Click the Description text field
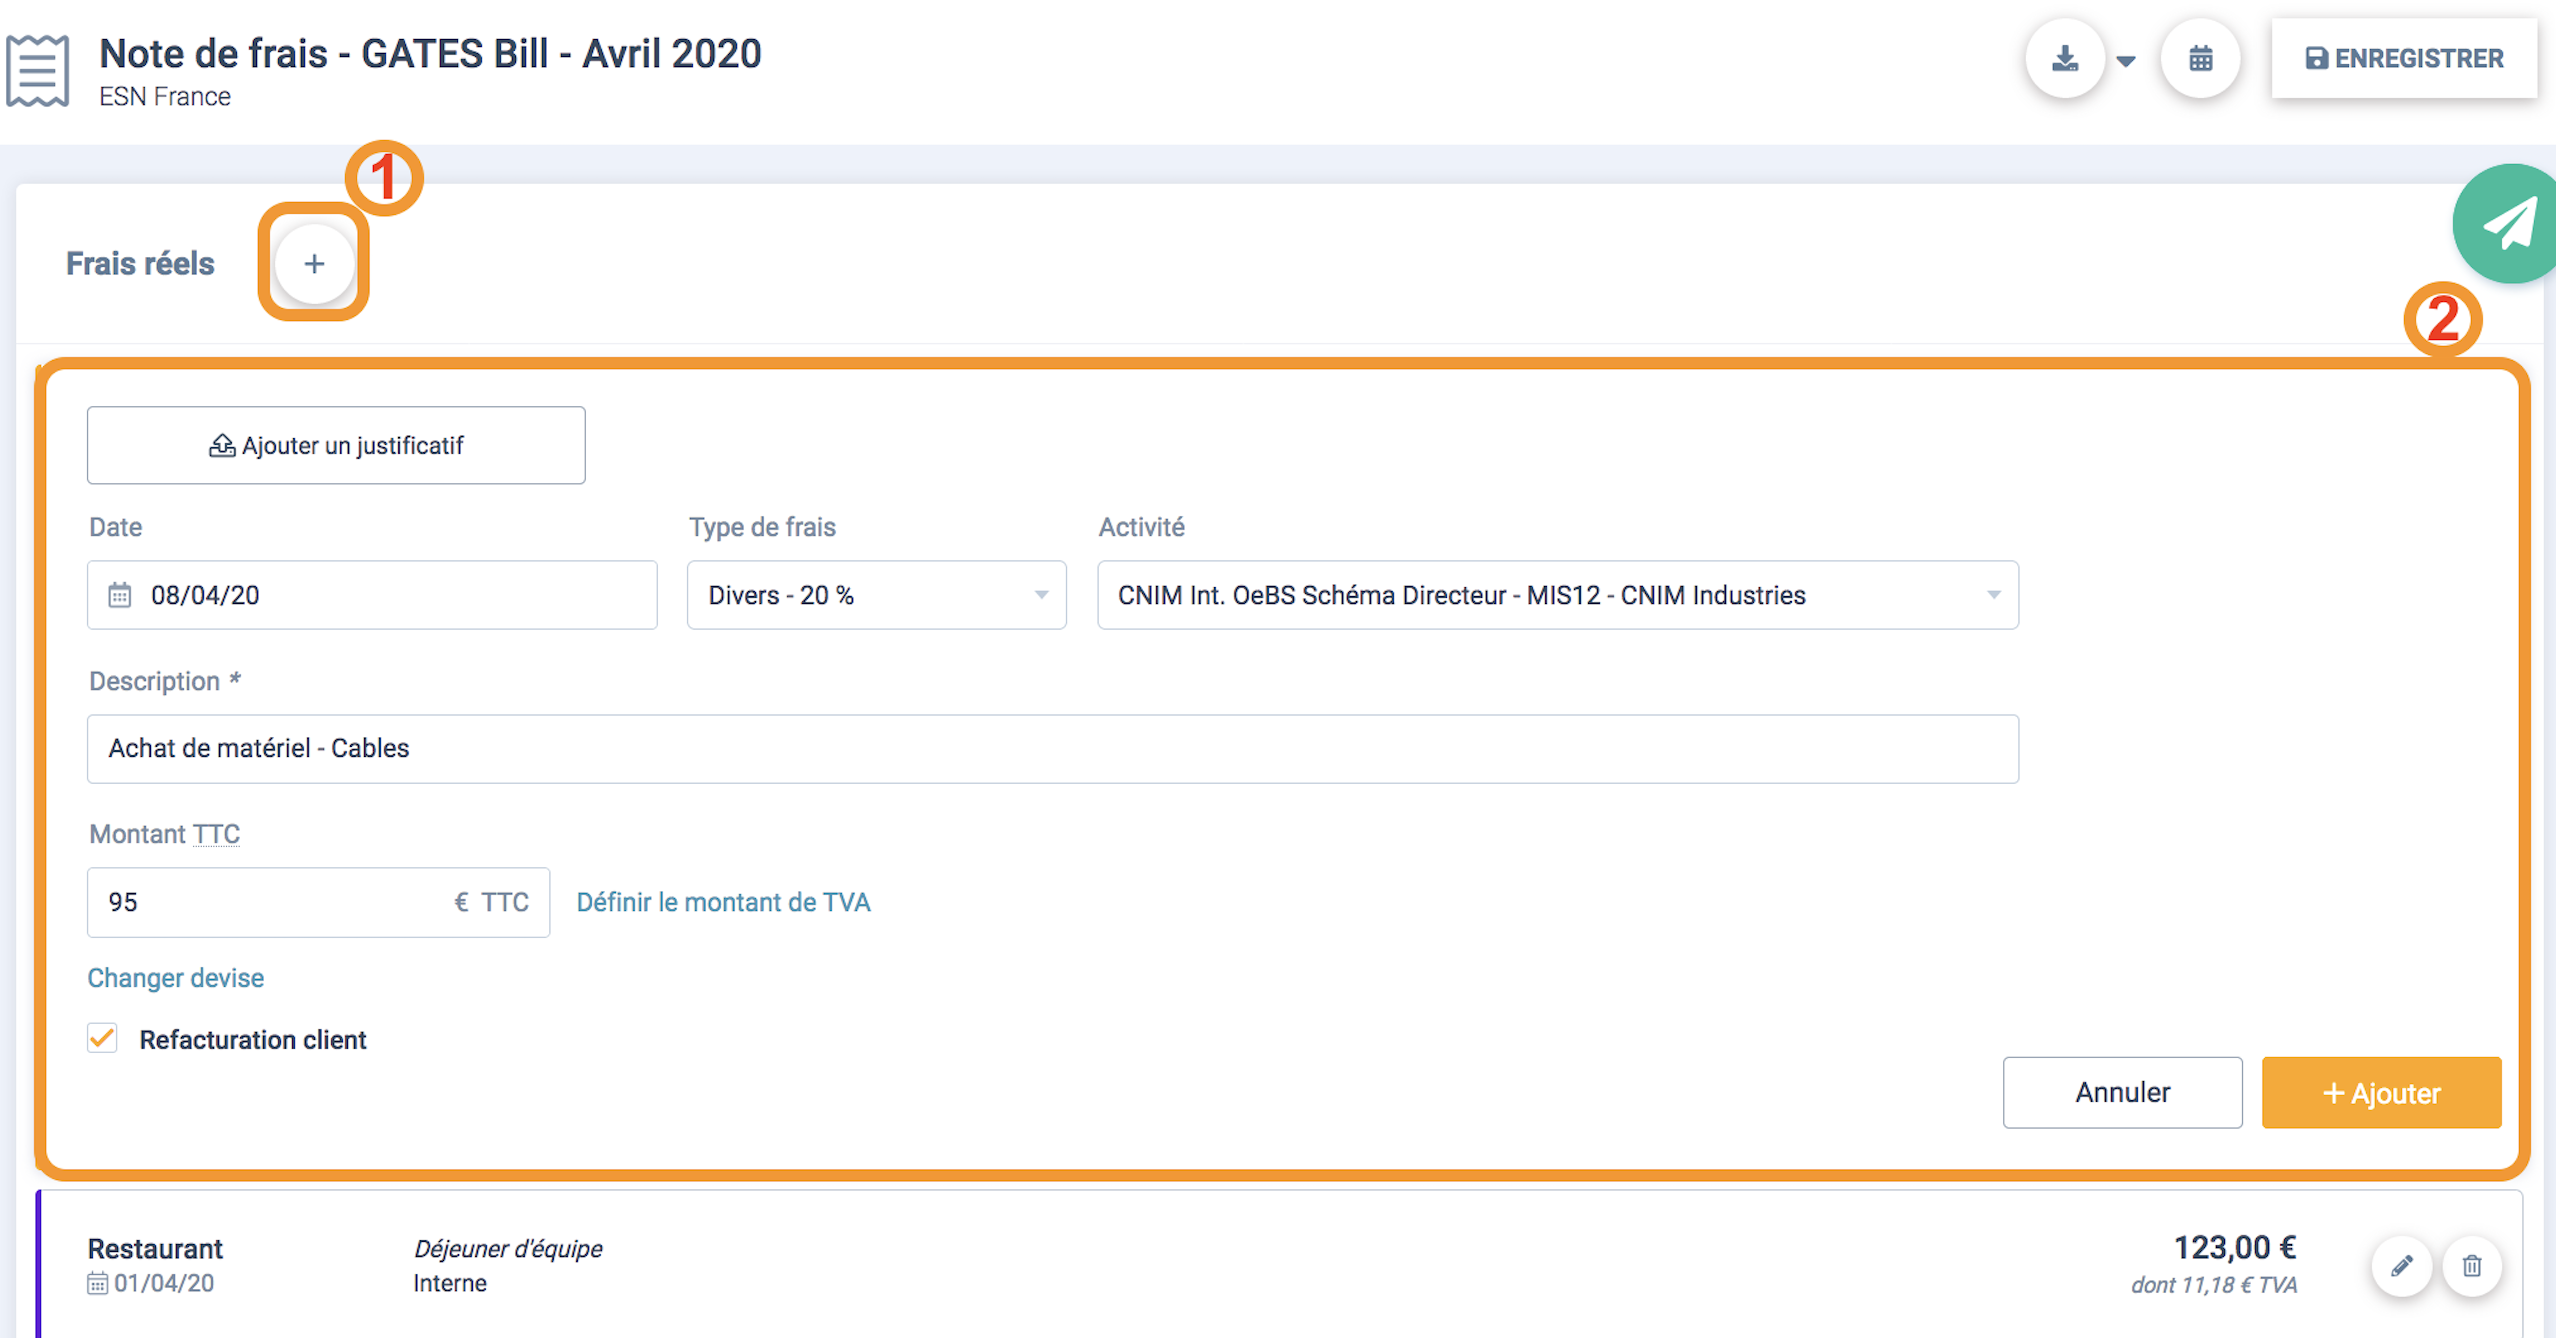 1052,748
